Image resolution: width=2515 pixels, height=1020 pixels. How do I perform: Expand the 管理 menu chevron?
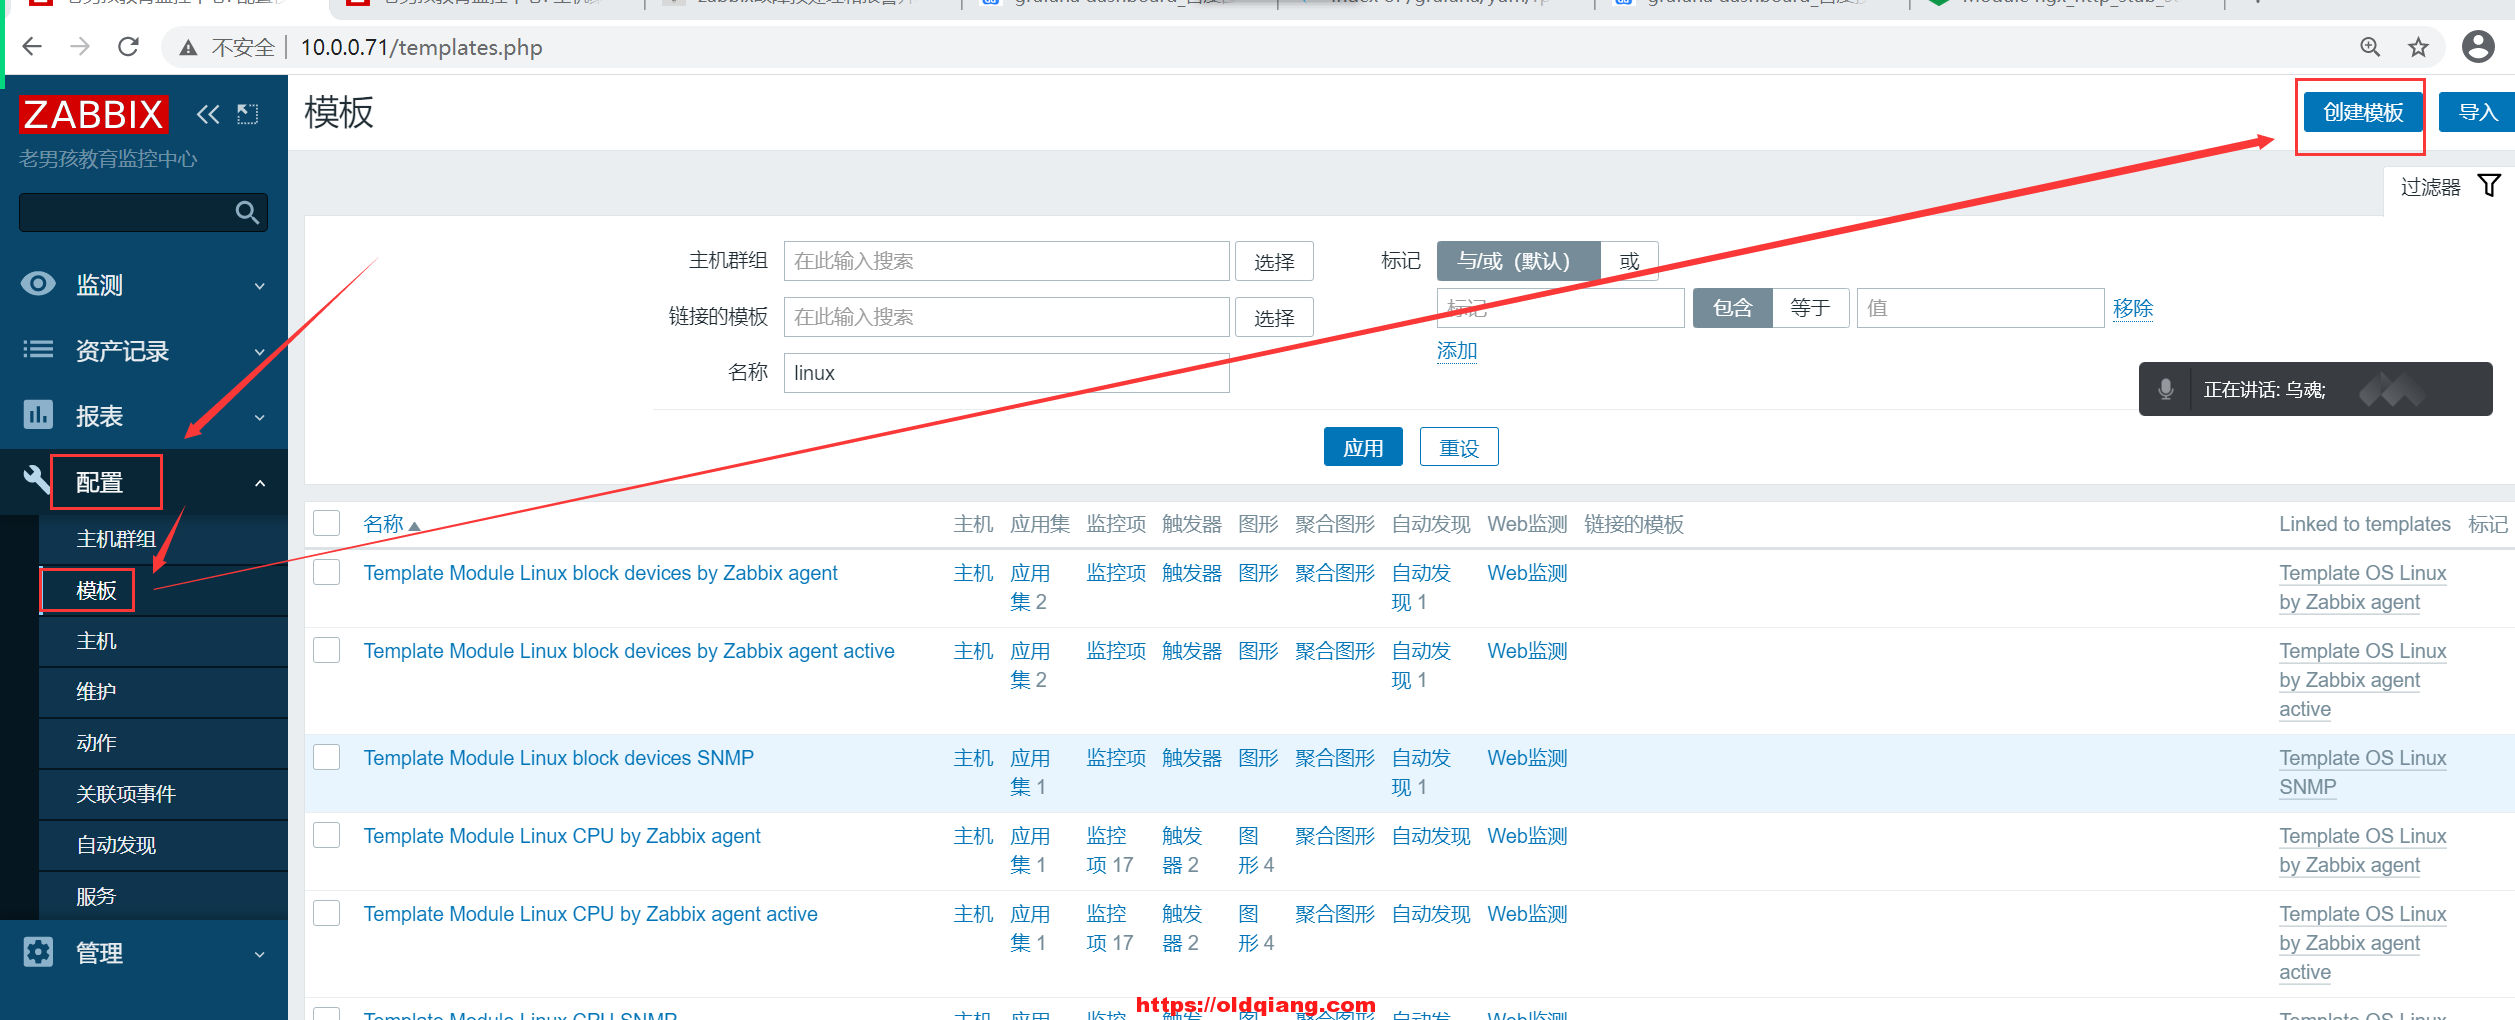click(x=260, y=954)
